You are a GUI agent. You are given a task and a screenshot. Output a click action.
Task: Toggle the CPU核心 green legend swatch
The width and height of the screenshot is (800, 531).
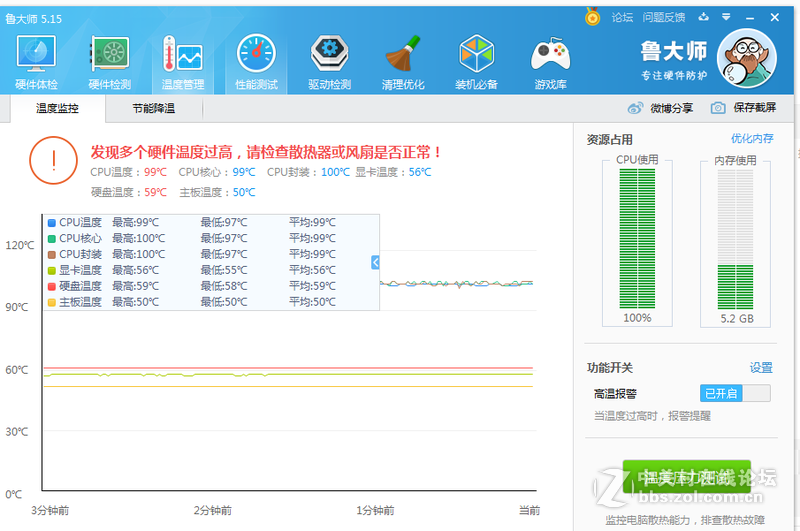(52, 239)
